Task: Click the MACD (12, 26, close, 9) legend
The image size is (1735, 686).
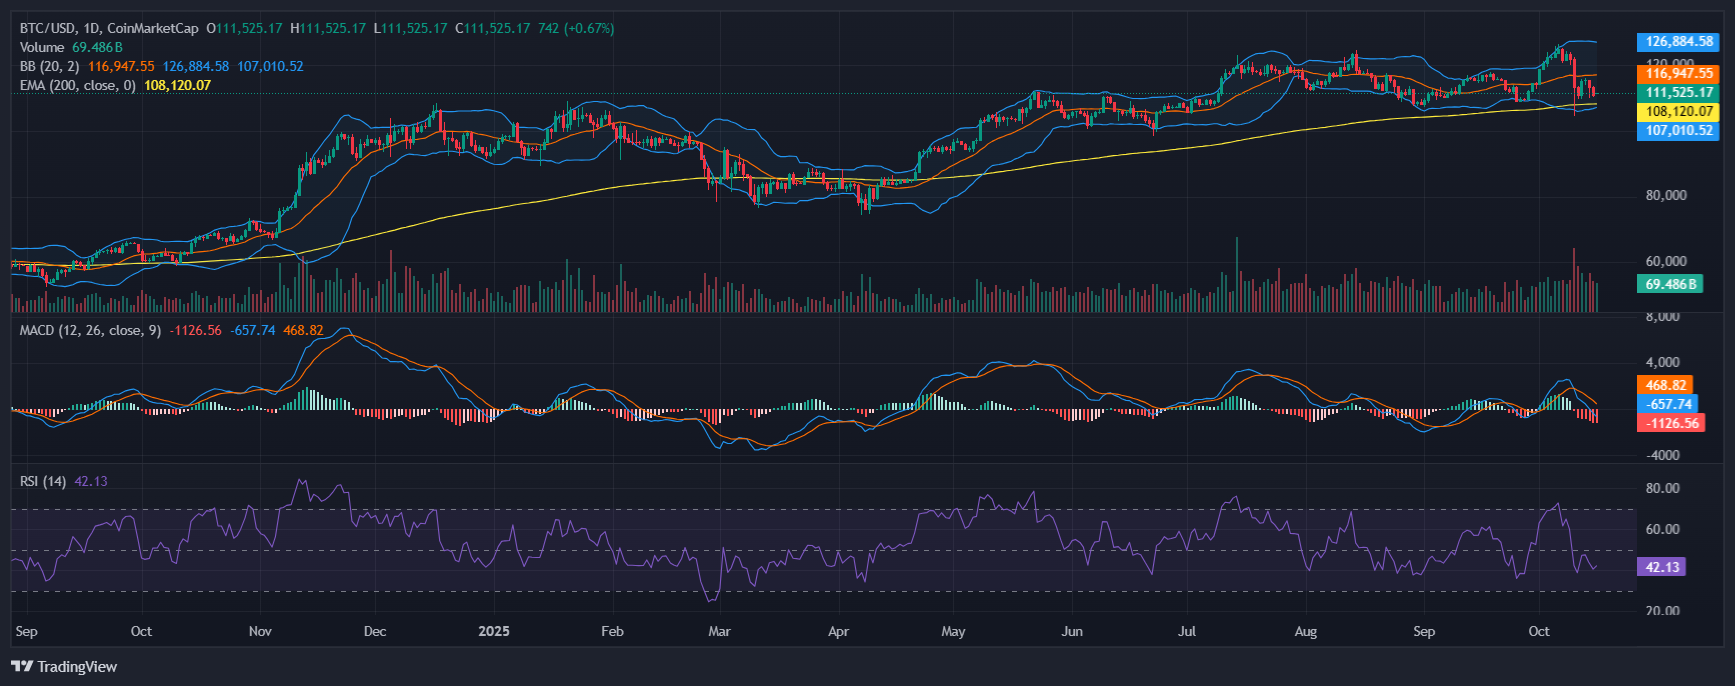Action: [90, 330]
